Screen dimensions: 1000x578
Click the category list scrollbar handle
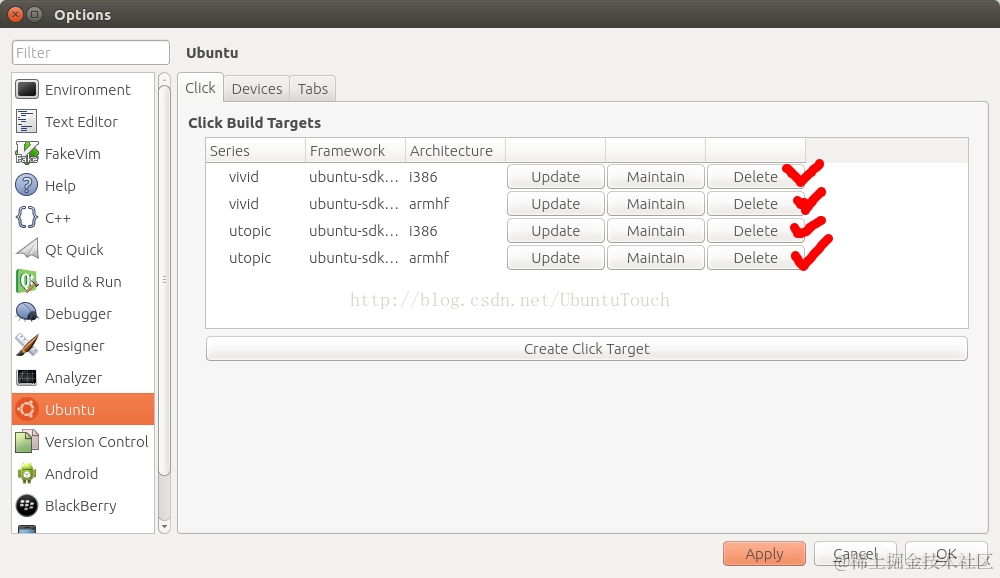(164, 281)
